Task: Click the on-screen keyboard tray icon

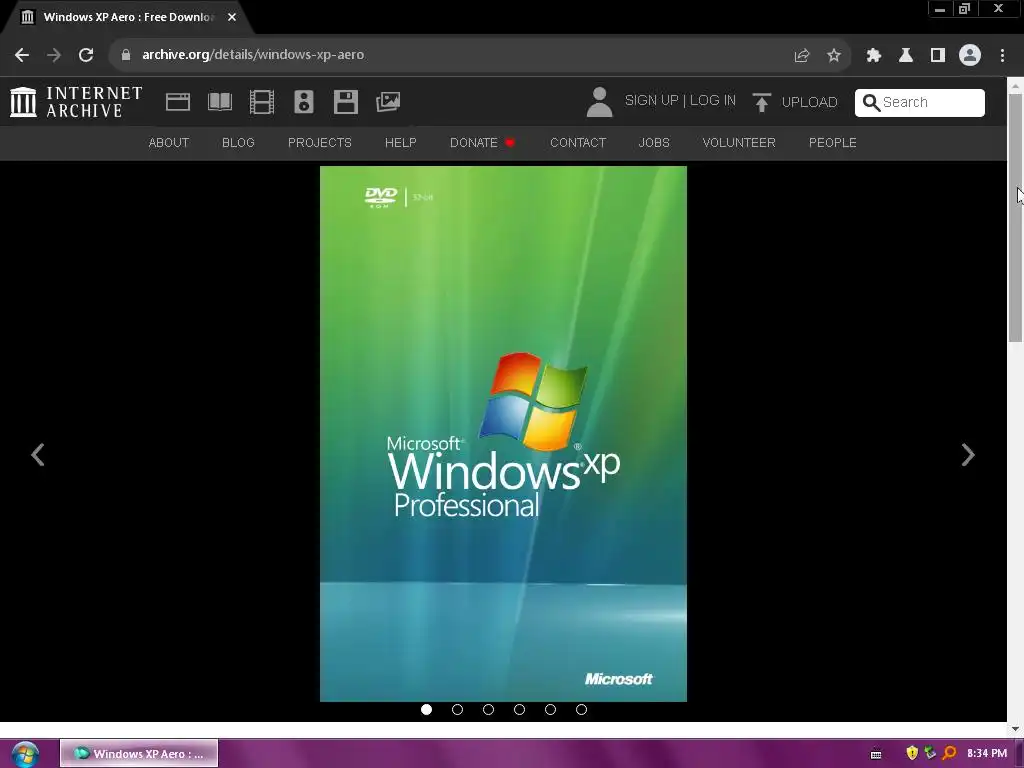Action: coord(876,754)
